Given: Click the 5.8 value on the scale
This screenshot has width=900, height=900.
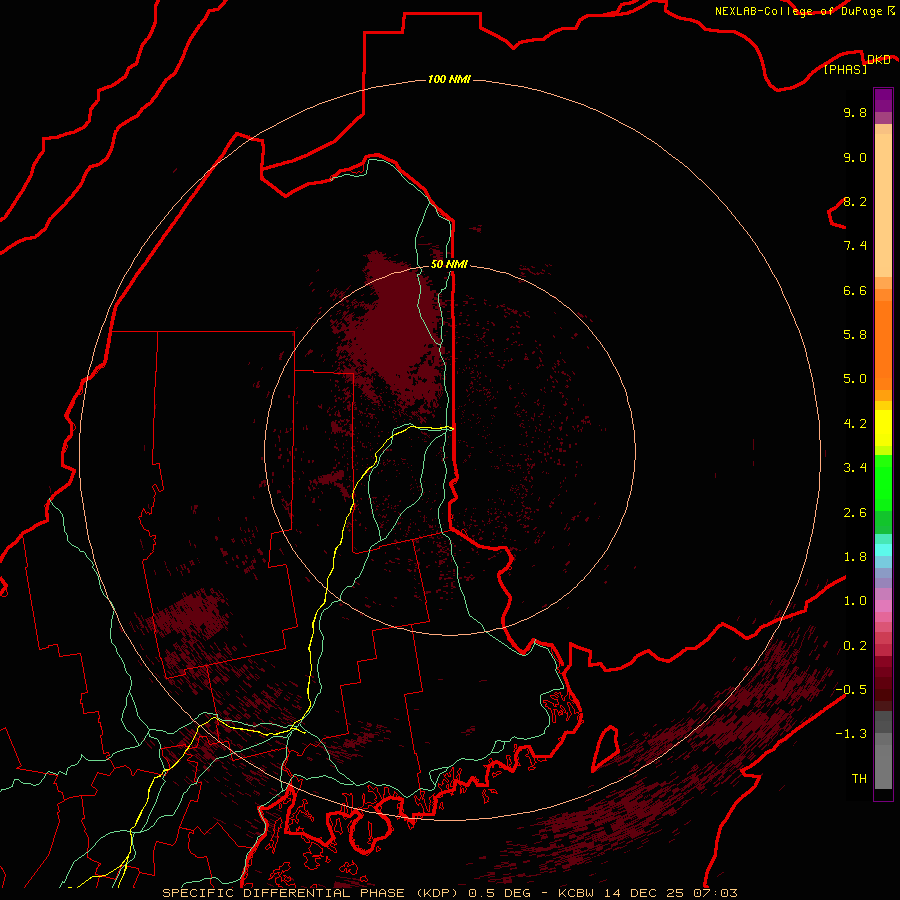Looking at the screenshot, I should tap(855, 335).
